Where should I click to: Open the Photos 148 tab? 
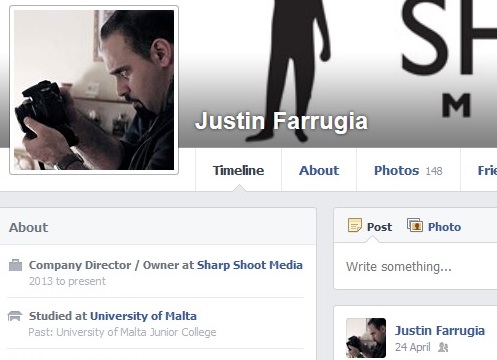[x=408, y=170]
